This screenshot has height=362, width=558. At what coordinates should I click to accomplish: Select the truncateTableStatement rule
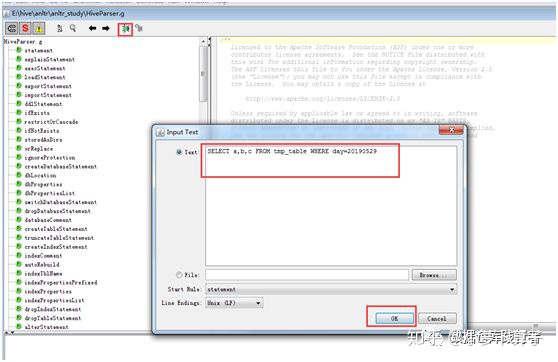pos(59,237)
